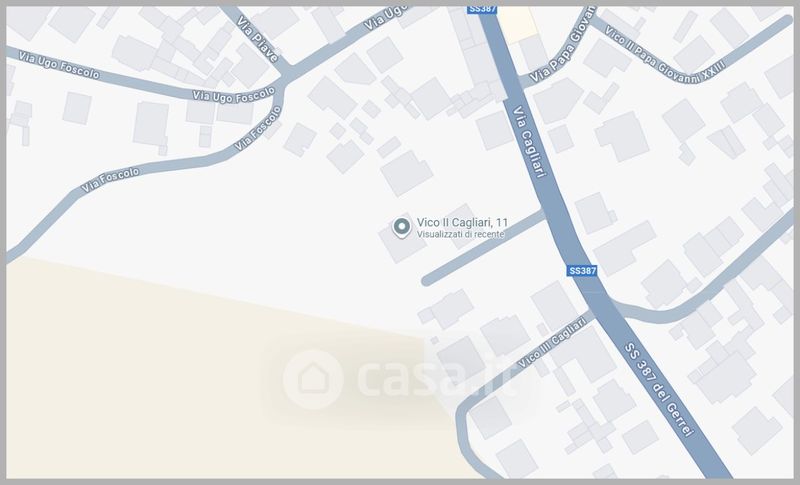The width and height of the screenshot is (800, 485).
Task: Click the Visualizzati di recente text
Action: pyautogui.click(x=460, y=234)
